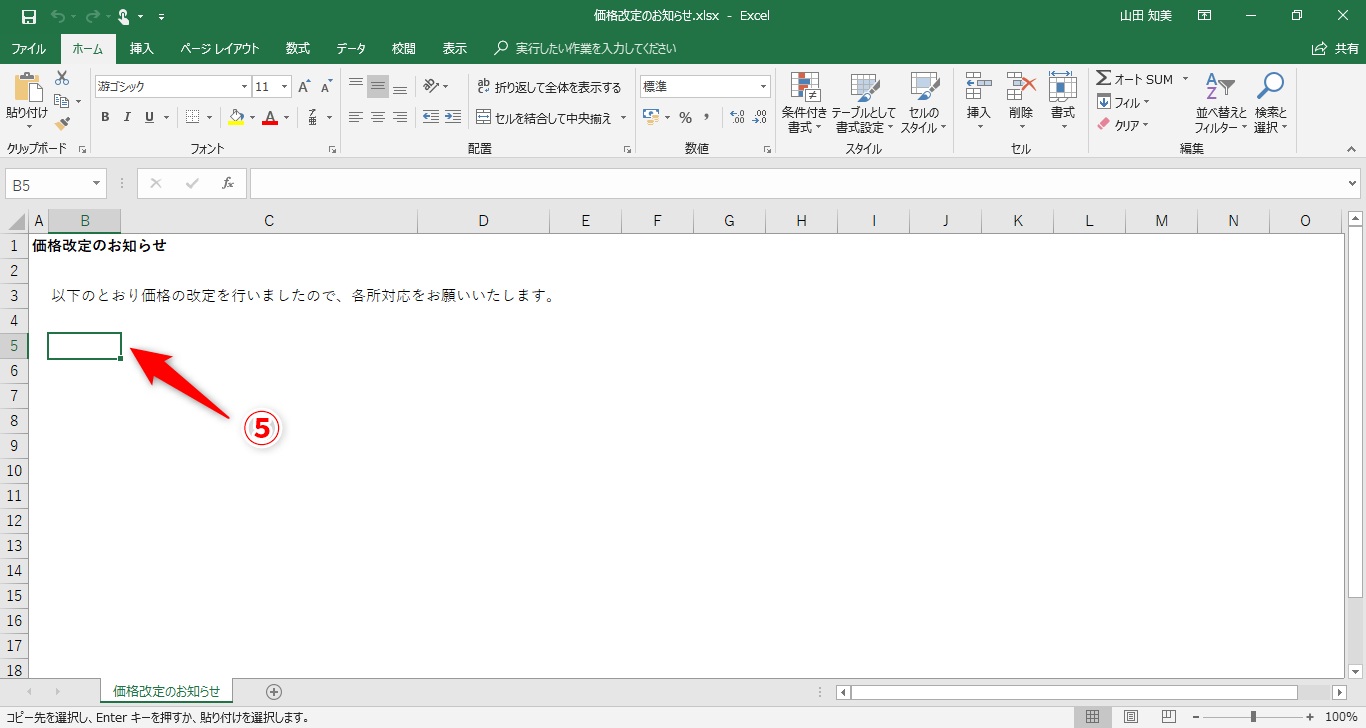Switch to the 挿入 ribbon tab
The height and width of the screenshot is (728, 1366).
(x=142, y=48)
